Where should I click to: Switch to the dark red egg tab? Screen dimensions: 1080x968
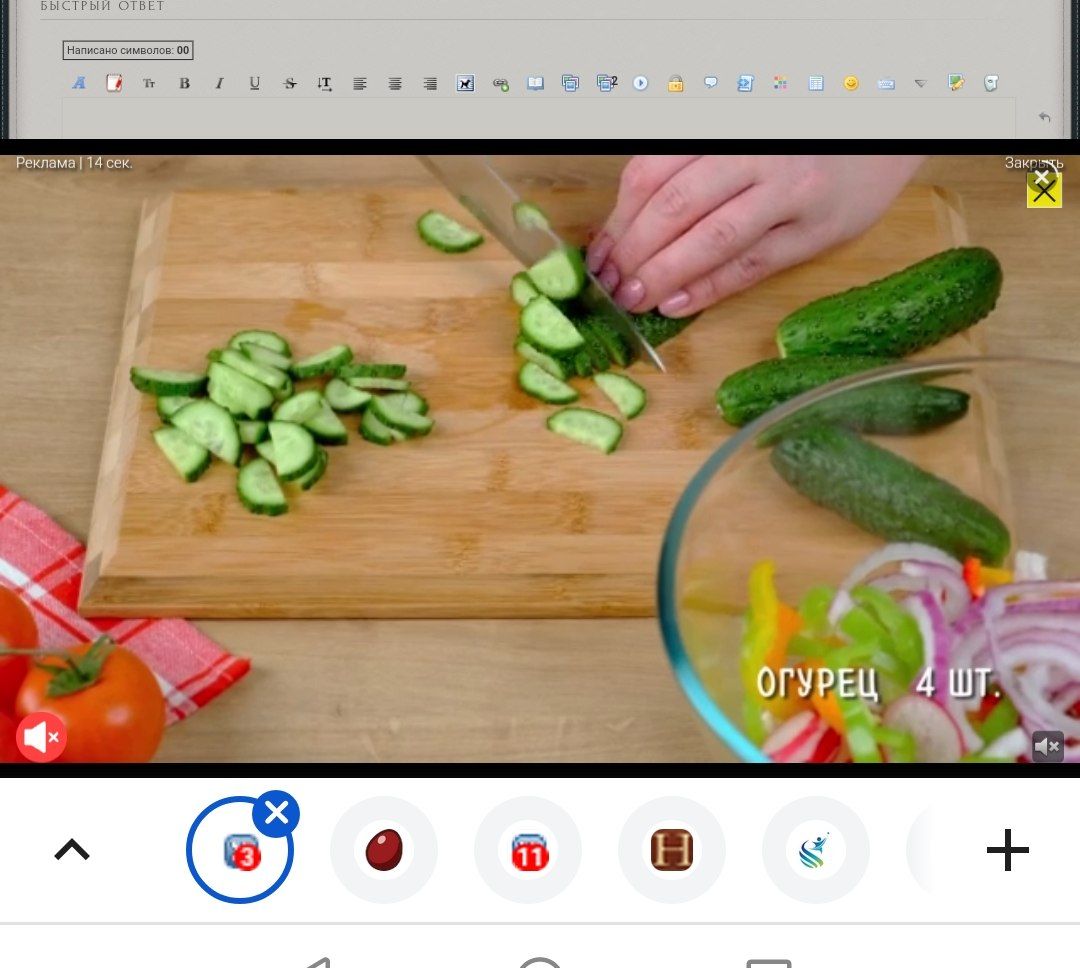tap(384, 850)
